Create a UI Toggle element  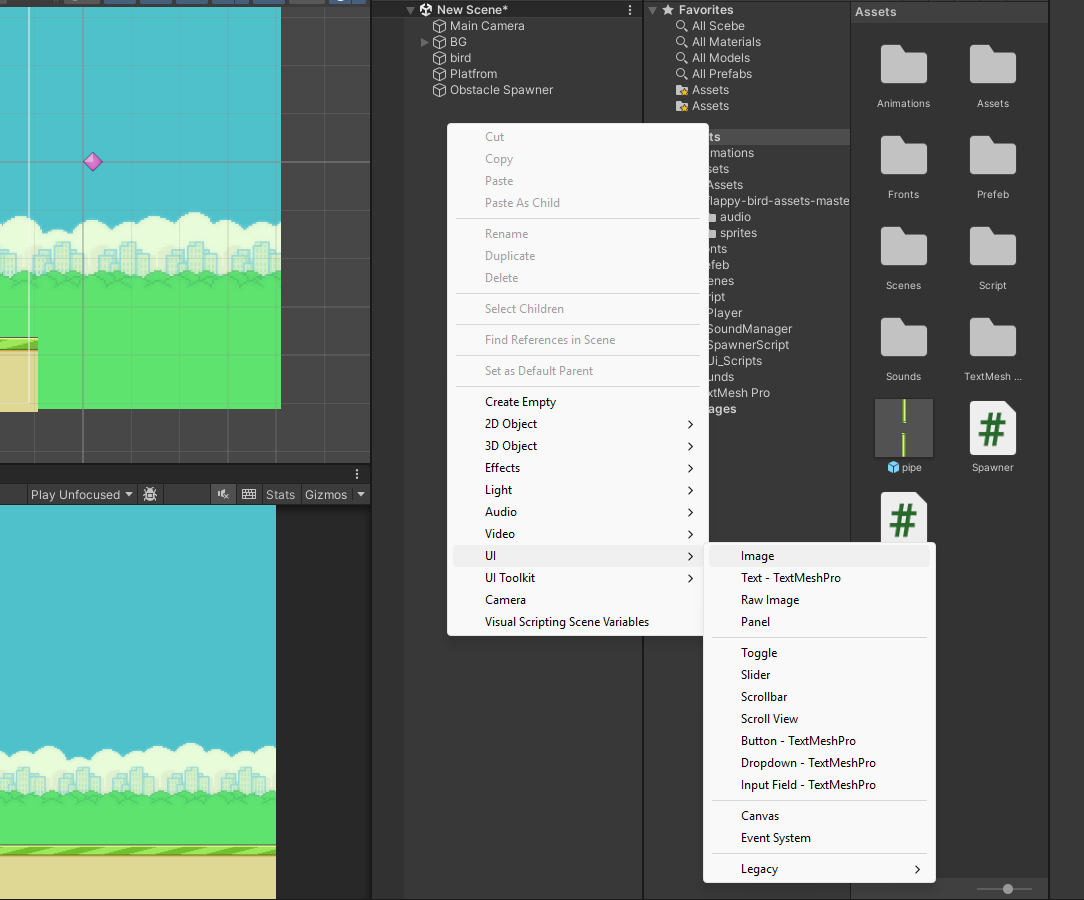(819, 653)
